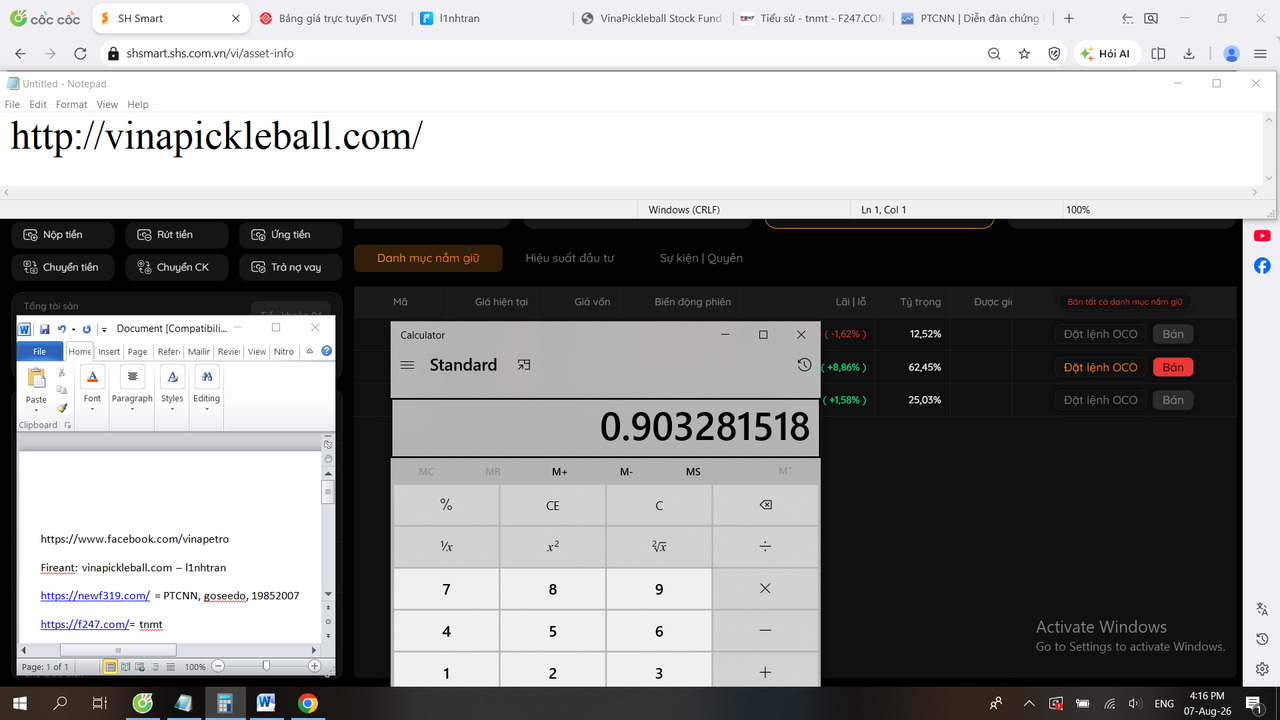Open Windows Start menu
The width and height of the screenshot is (1280, 720).
(x=19, y=703)
